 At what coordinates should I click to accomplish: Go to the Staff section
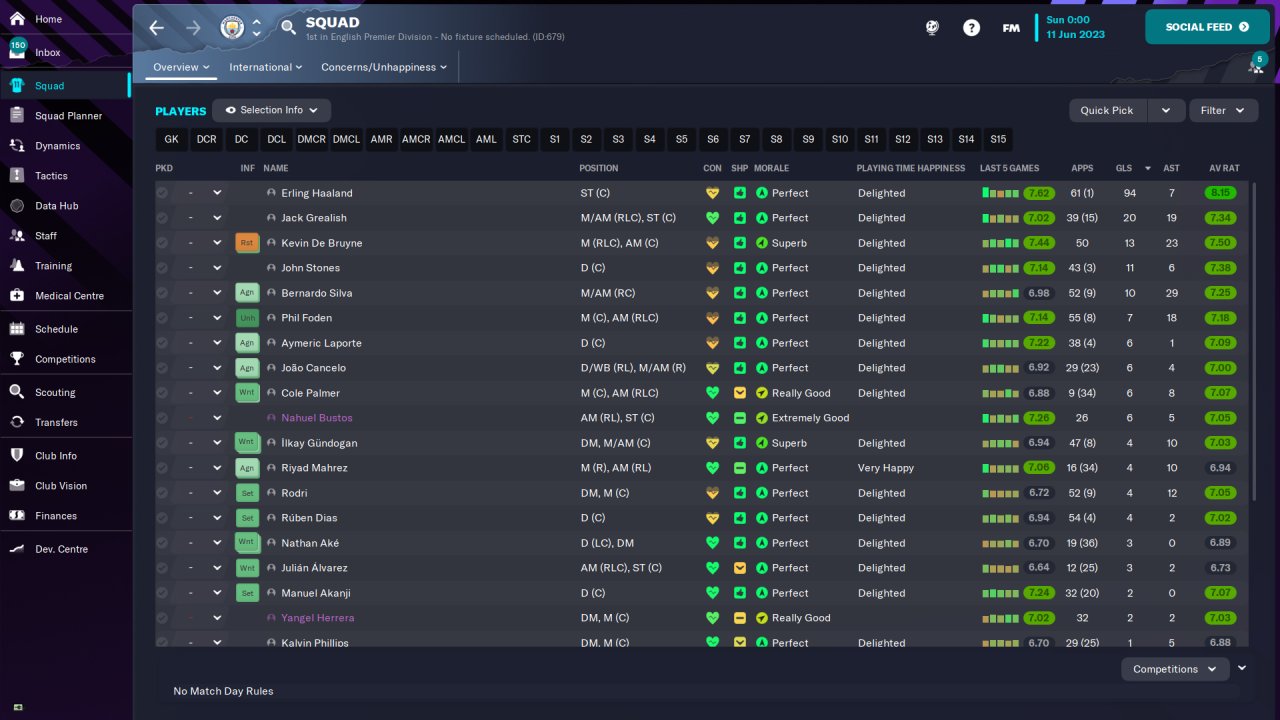66,236
